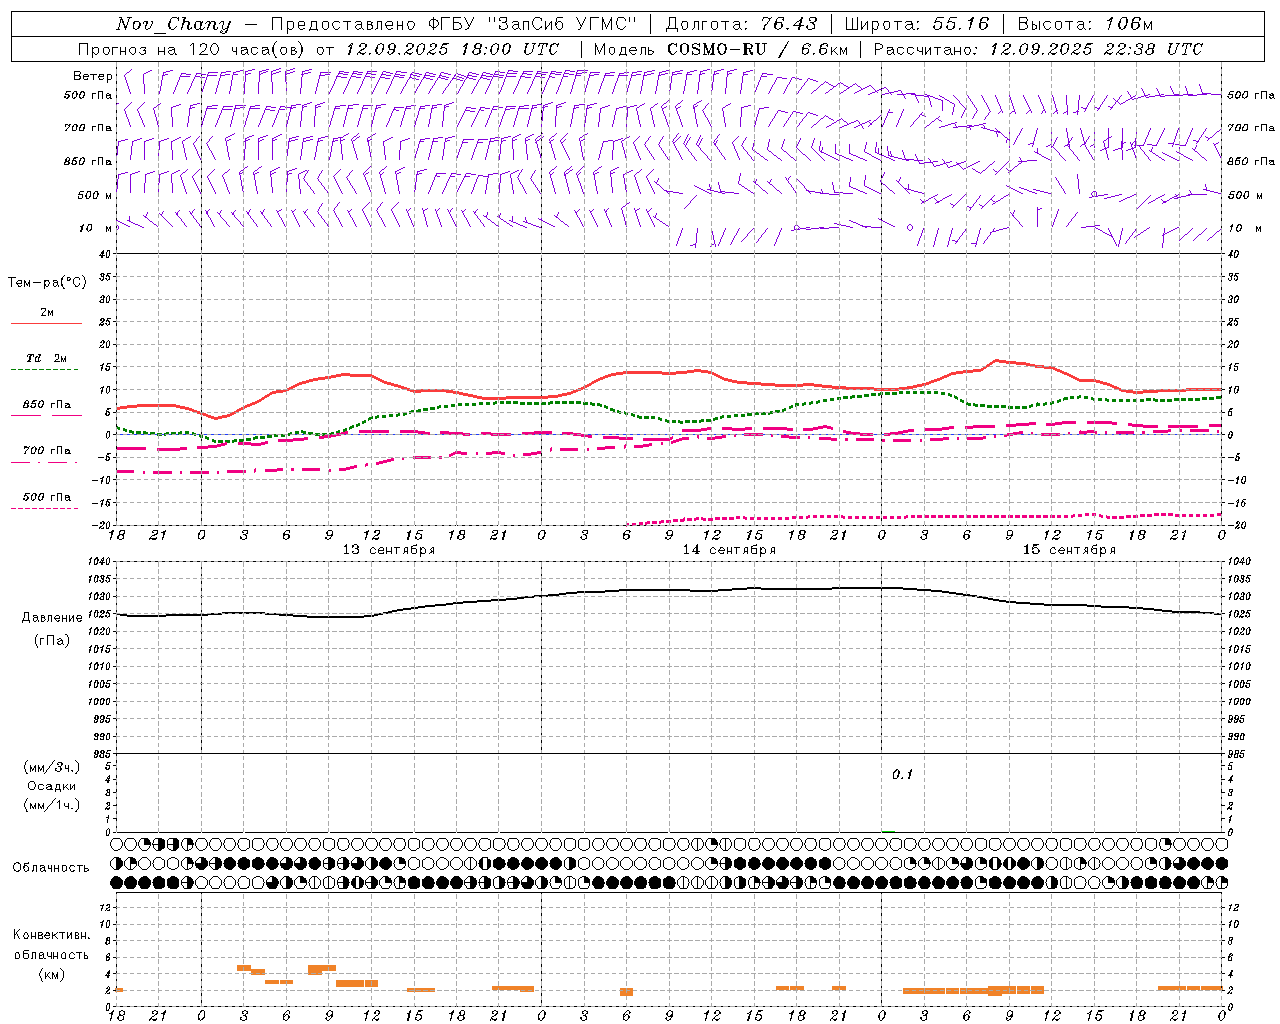Click the Ветер panel label

[93, 76]
